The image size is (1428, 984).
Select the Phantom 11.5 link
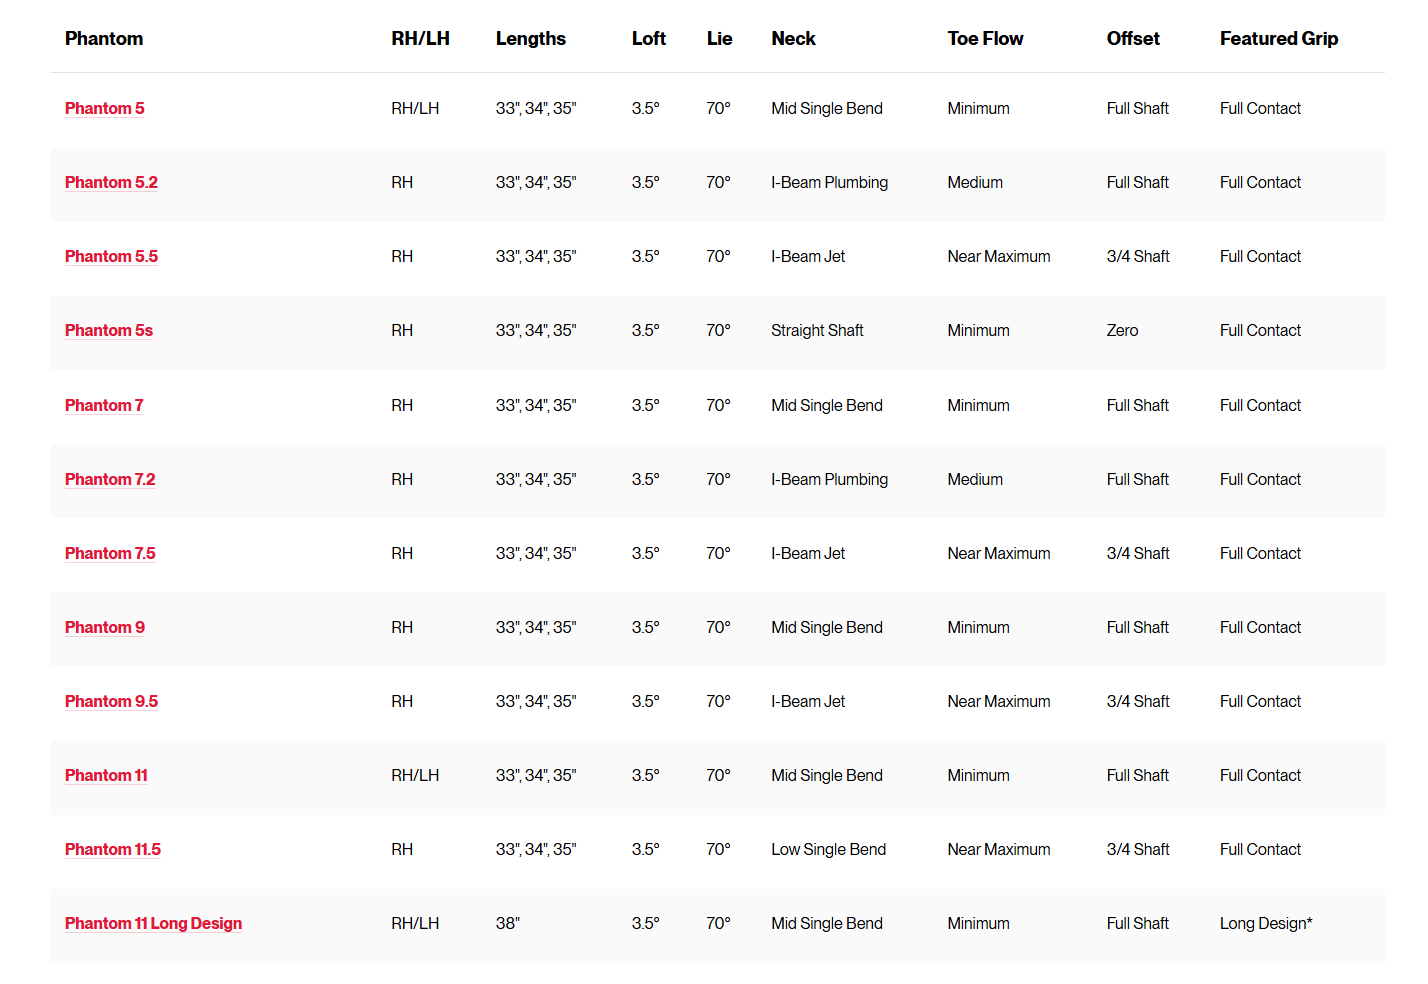(x=112, y=849)
